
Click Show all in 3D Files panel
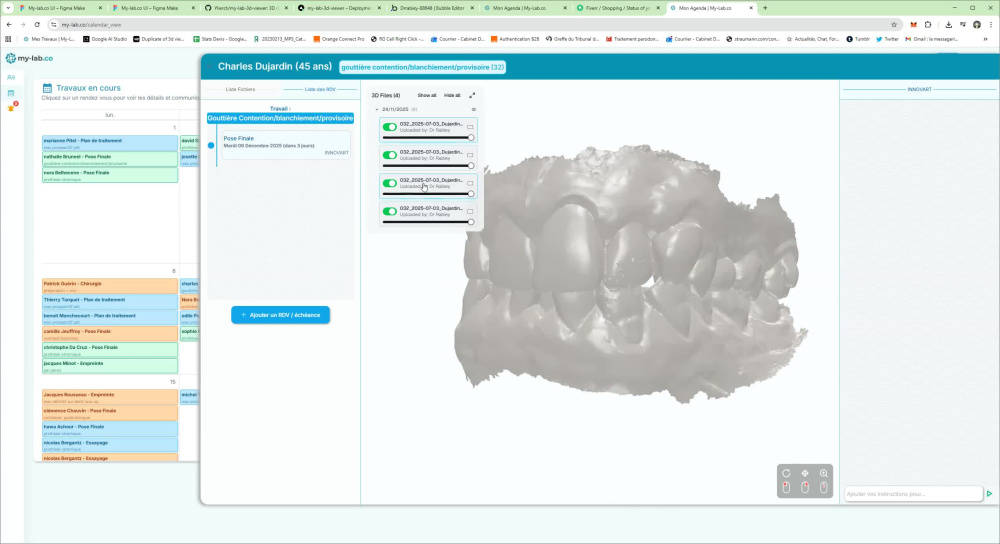click(427, 95)
